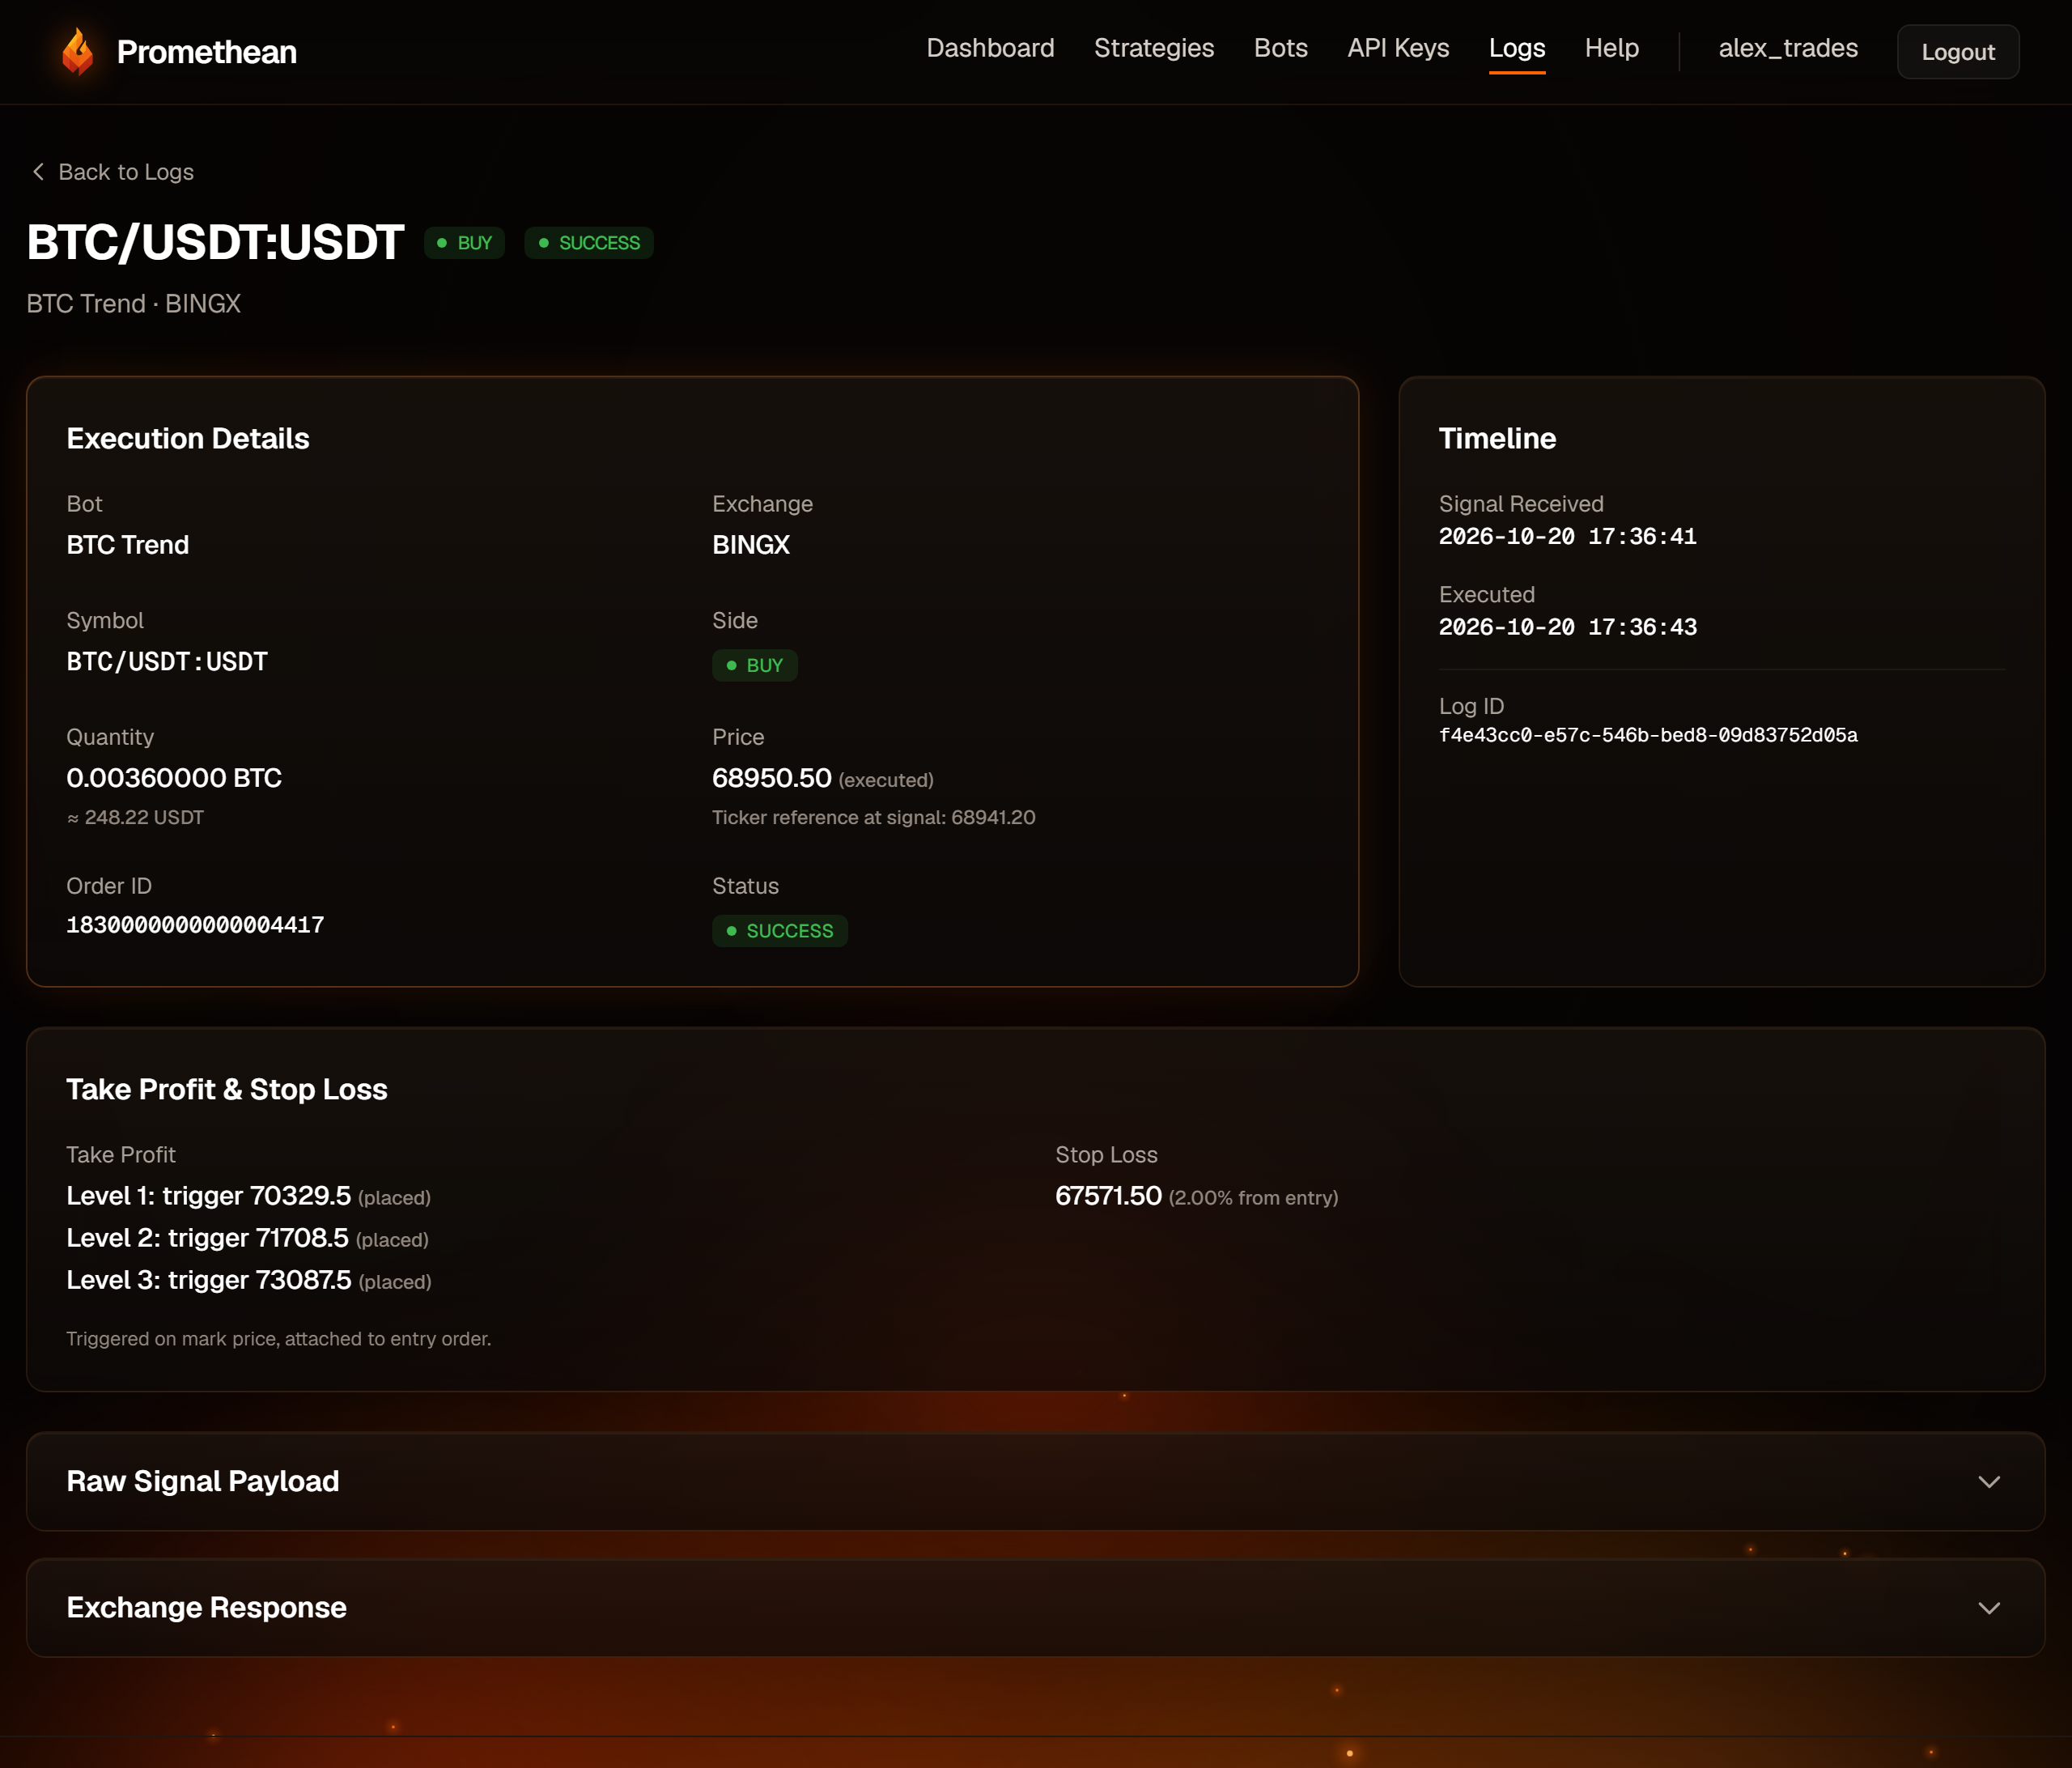Click the Timeline heading
The width and height of the screenshot is (2072, 1768).
pos(1497,438)
